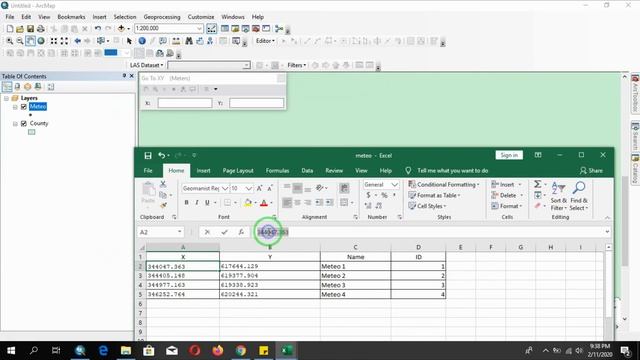
Task: Click the ArcMap Print icon
Action: [x=40, y=29]
